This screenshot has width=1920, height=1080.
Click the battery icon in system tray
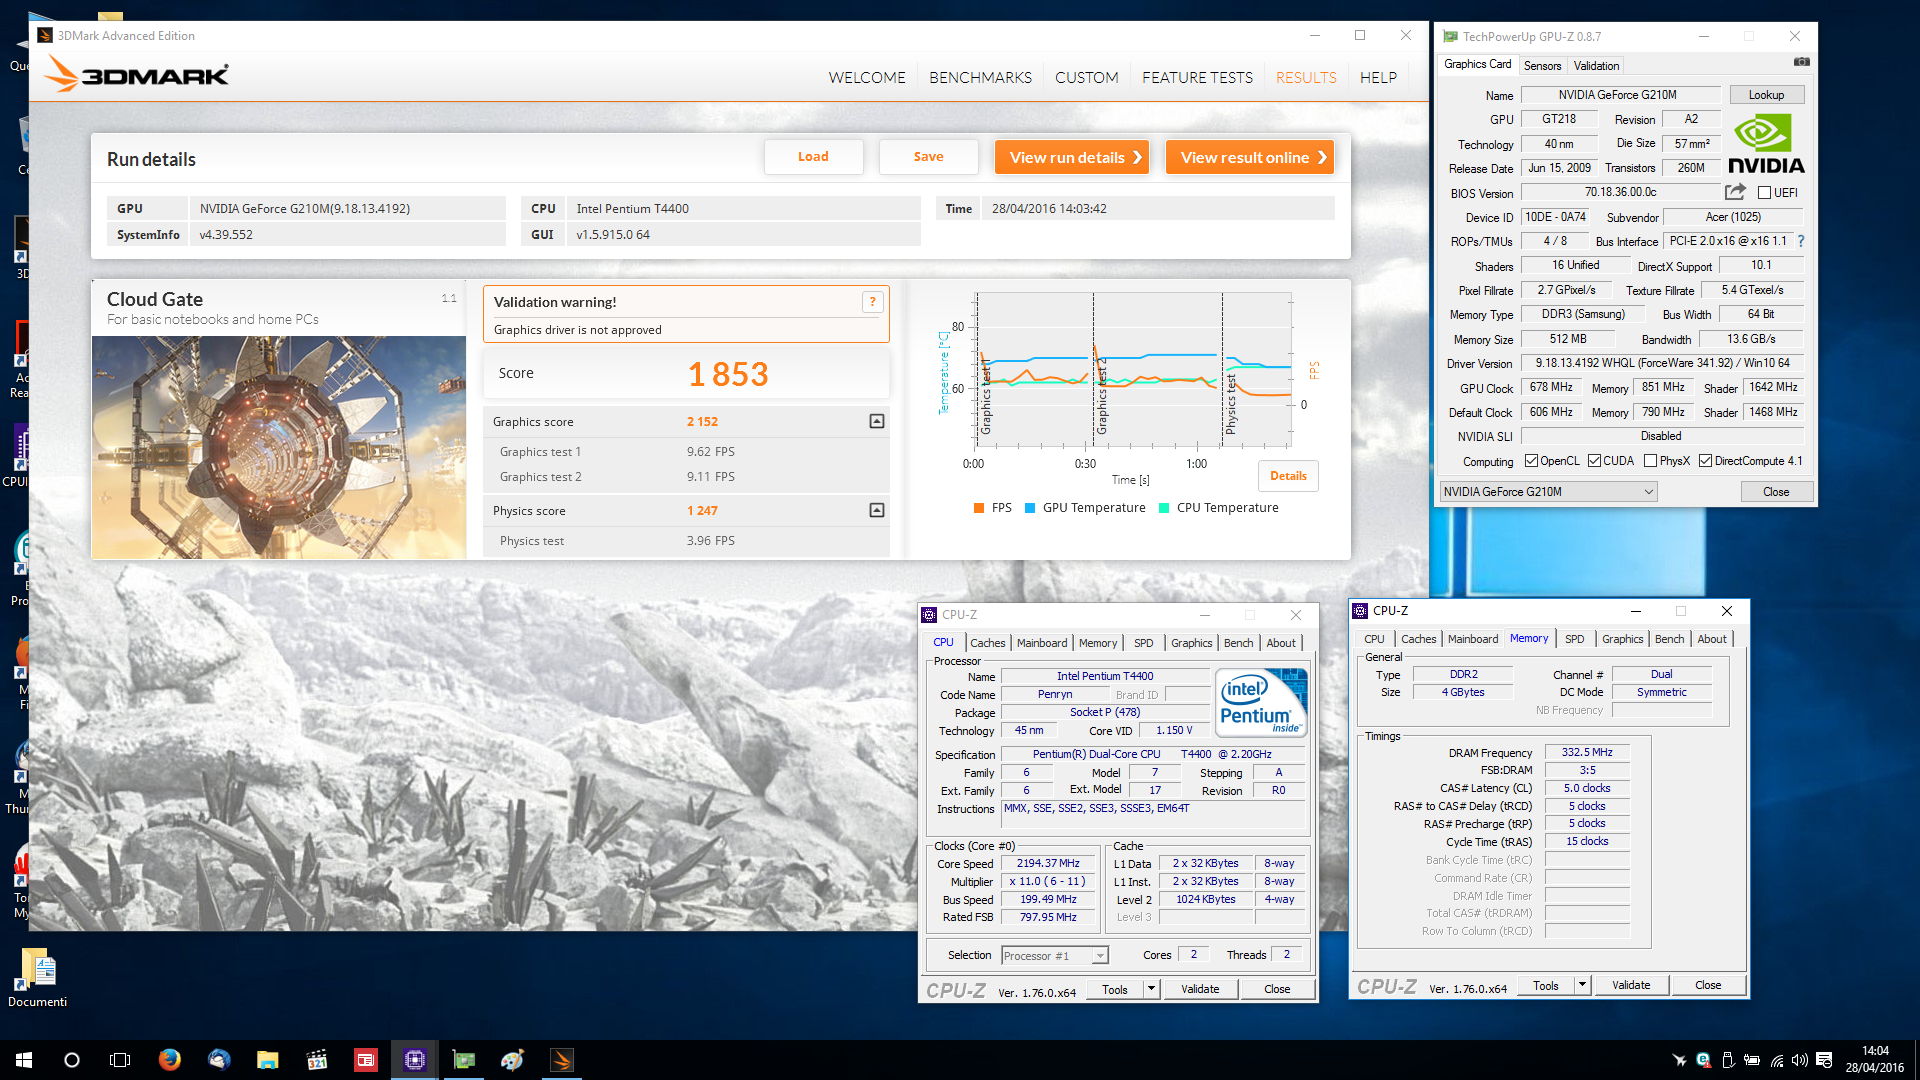(1752, 1060)
